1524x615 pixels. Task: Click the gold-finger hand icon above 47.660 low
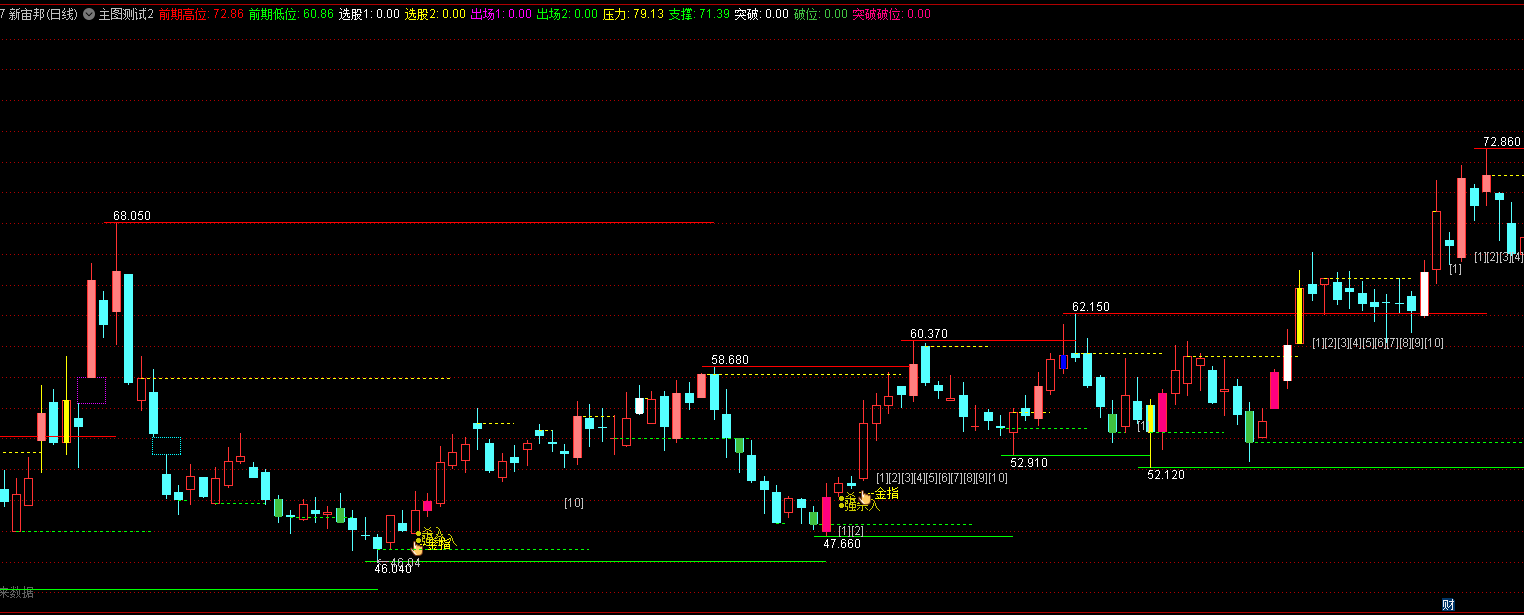[864, 495]
